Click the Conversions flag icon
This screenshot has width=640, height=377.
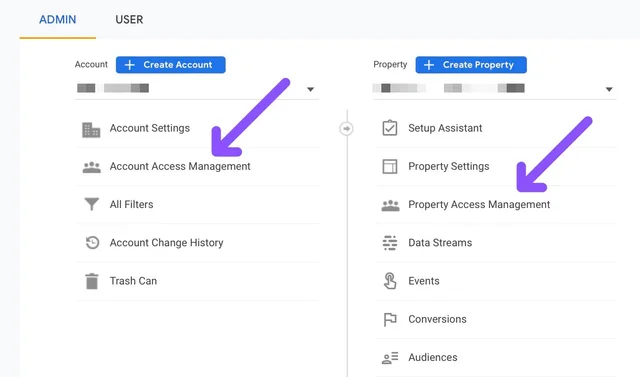tap(390, 319)
